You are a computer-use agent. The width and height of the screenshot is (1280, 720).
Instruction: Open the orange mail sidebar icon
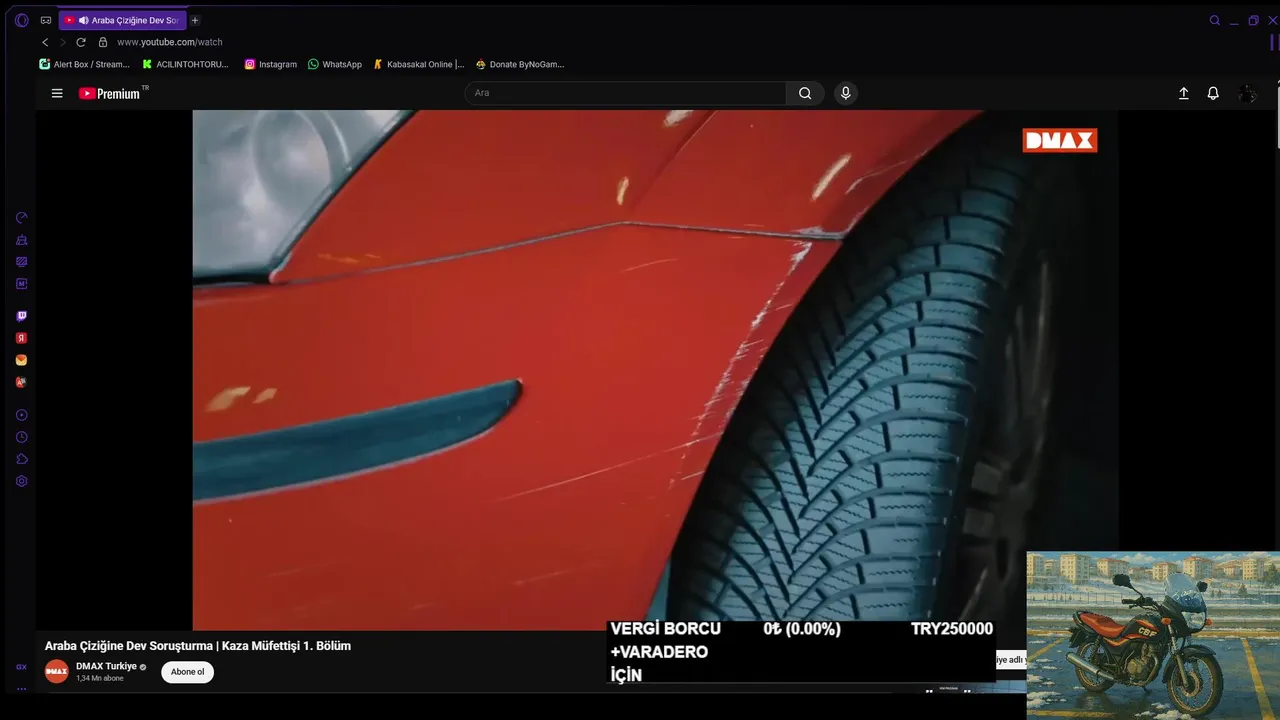(21, 360)
